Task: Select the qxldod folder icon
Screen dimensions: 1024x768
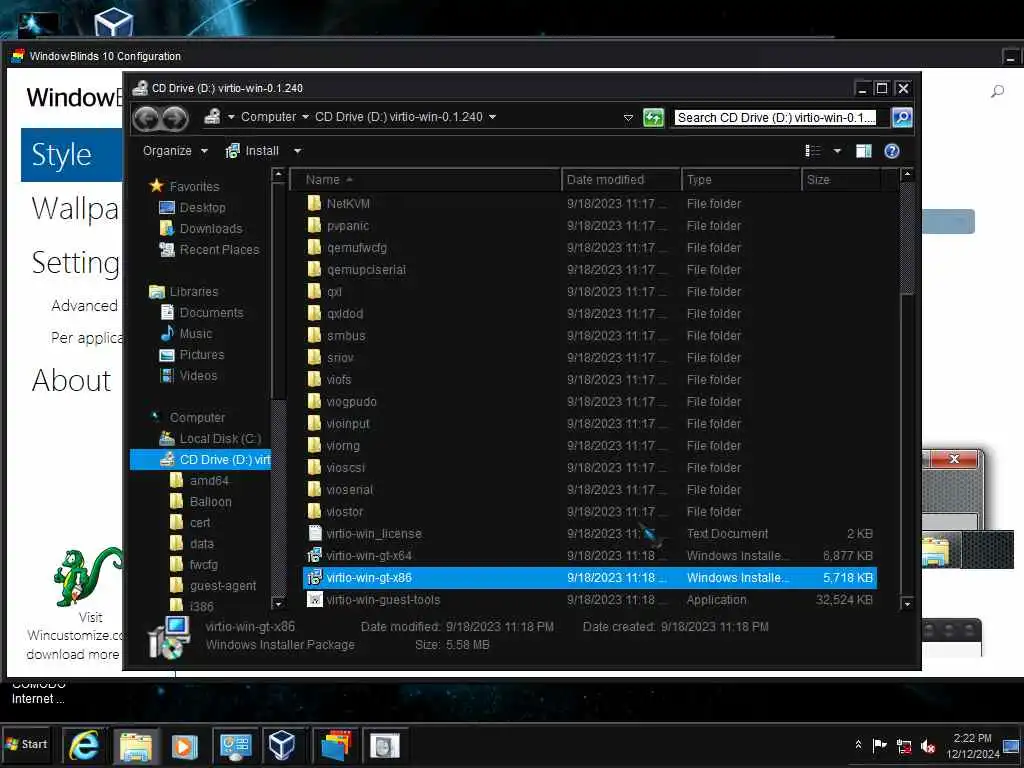Action: click(x=314, y=313)
